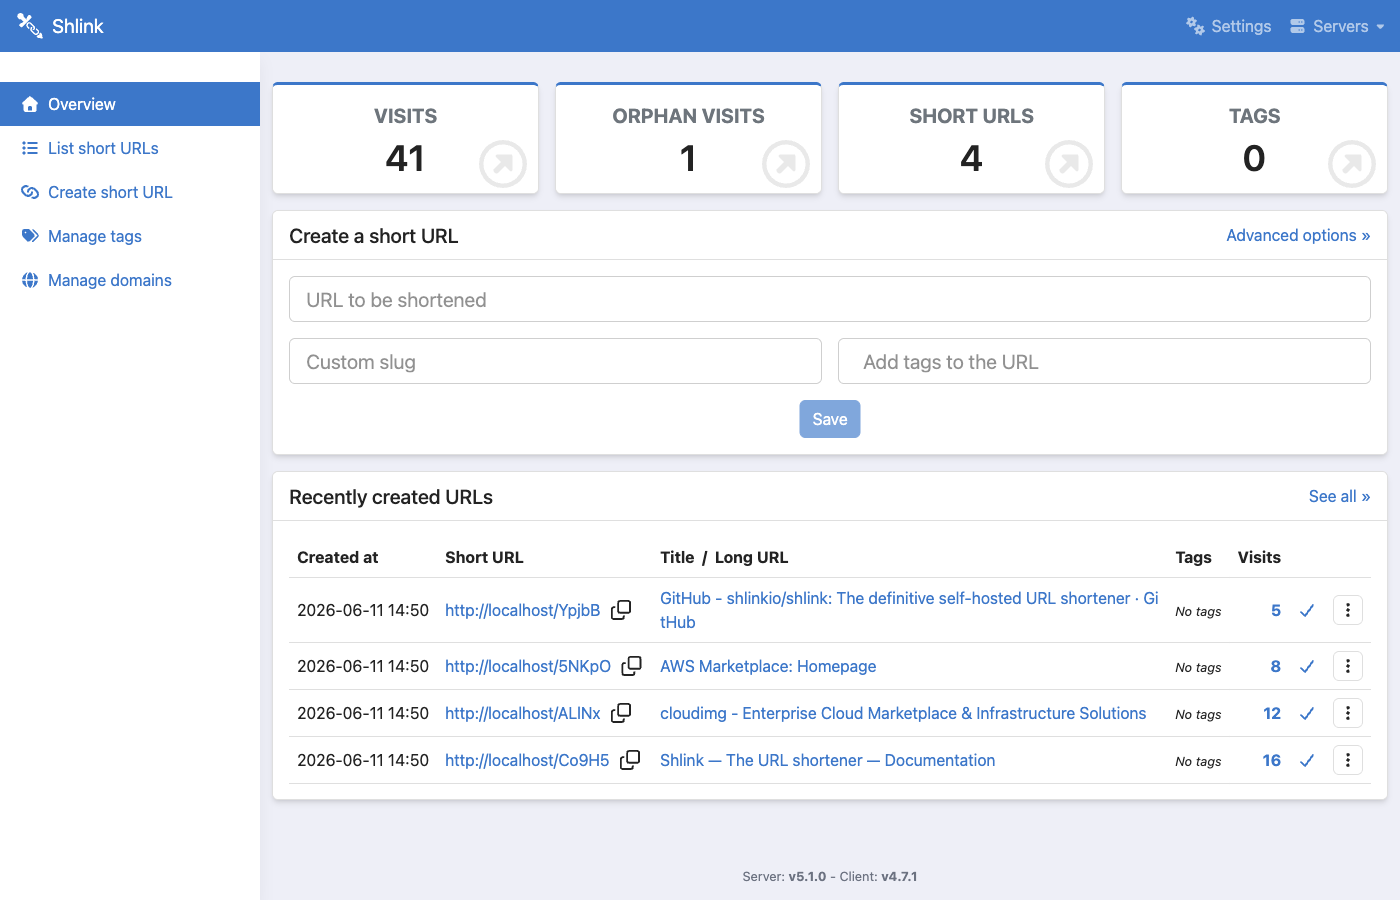Open Manage tags section
This screenshot has width=1400, height=900.
point(130,236)
